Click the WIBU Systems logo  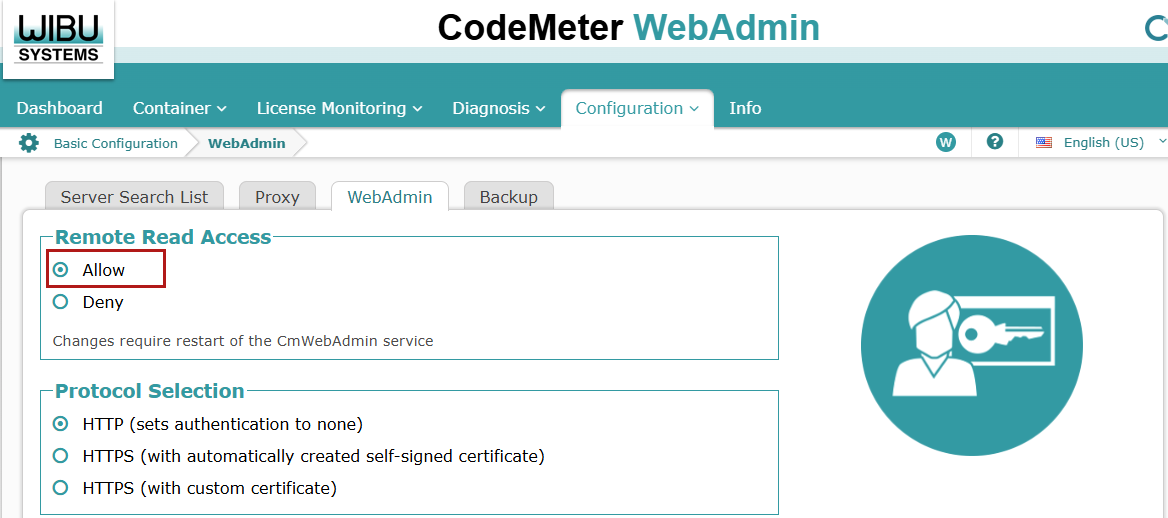[58, 40]
